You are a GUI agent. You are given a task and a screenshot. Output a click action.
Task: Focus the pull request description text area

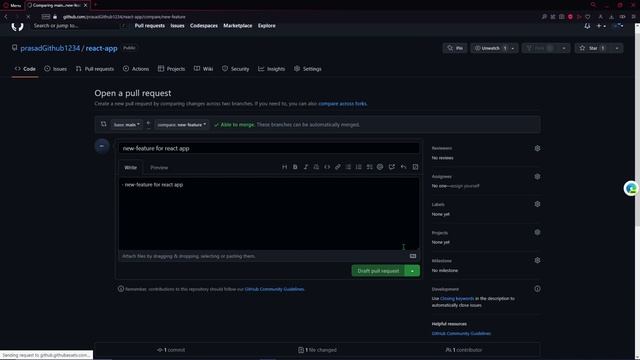point(269,213)
